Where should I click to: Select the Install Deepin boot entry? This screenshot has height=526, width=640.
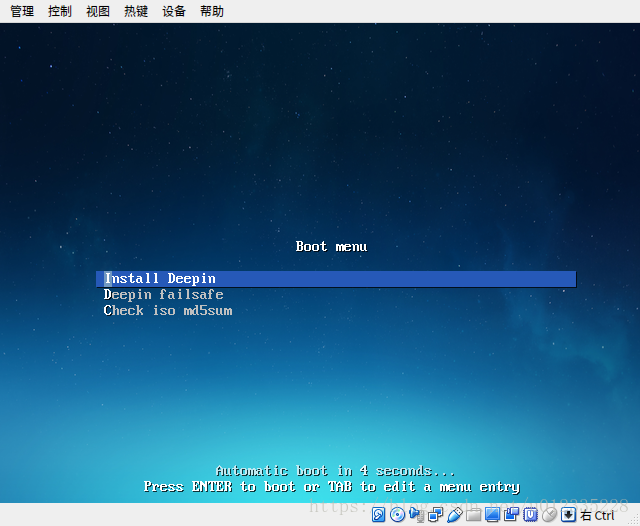336,279
